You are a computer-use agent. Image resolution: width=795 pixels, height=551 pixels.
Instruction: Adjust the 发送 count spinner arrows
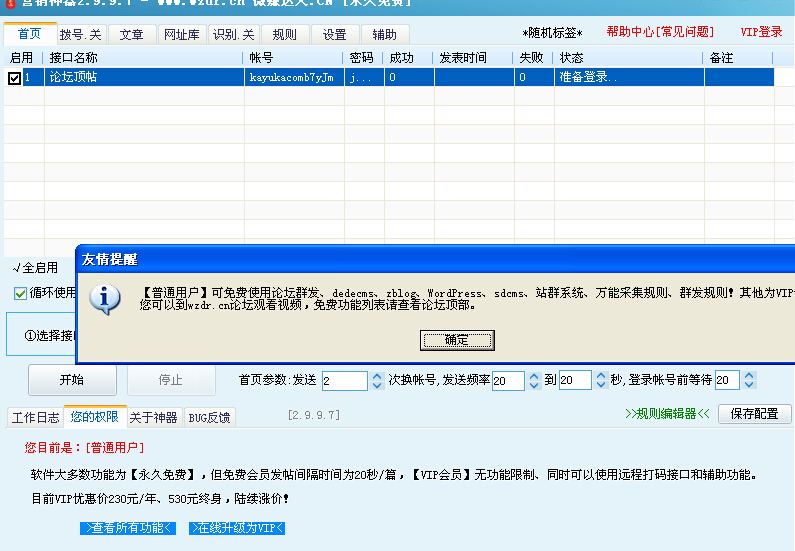click(377, 380)
